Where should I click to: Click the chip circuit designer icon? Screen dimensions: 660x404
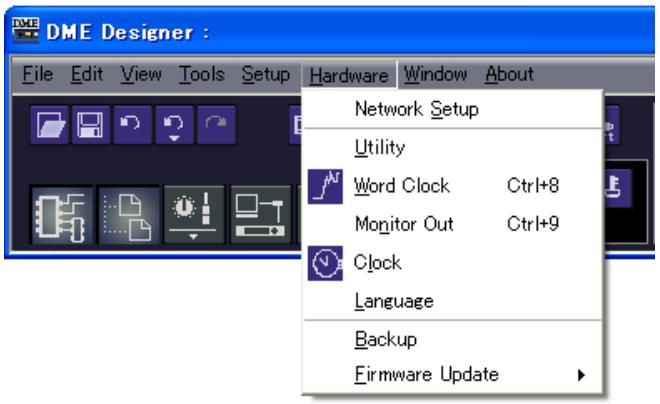tap(62, 215)
